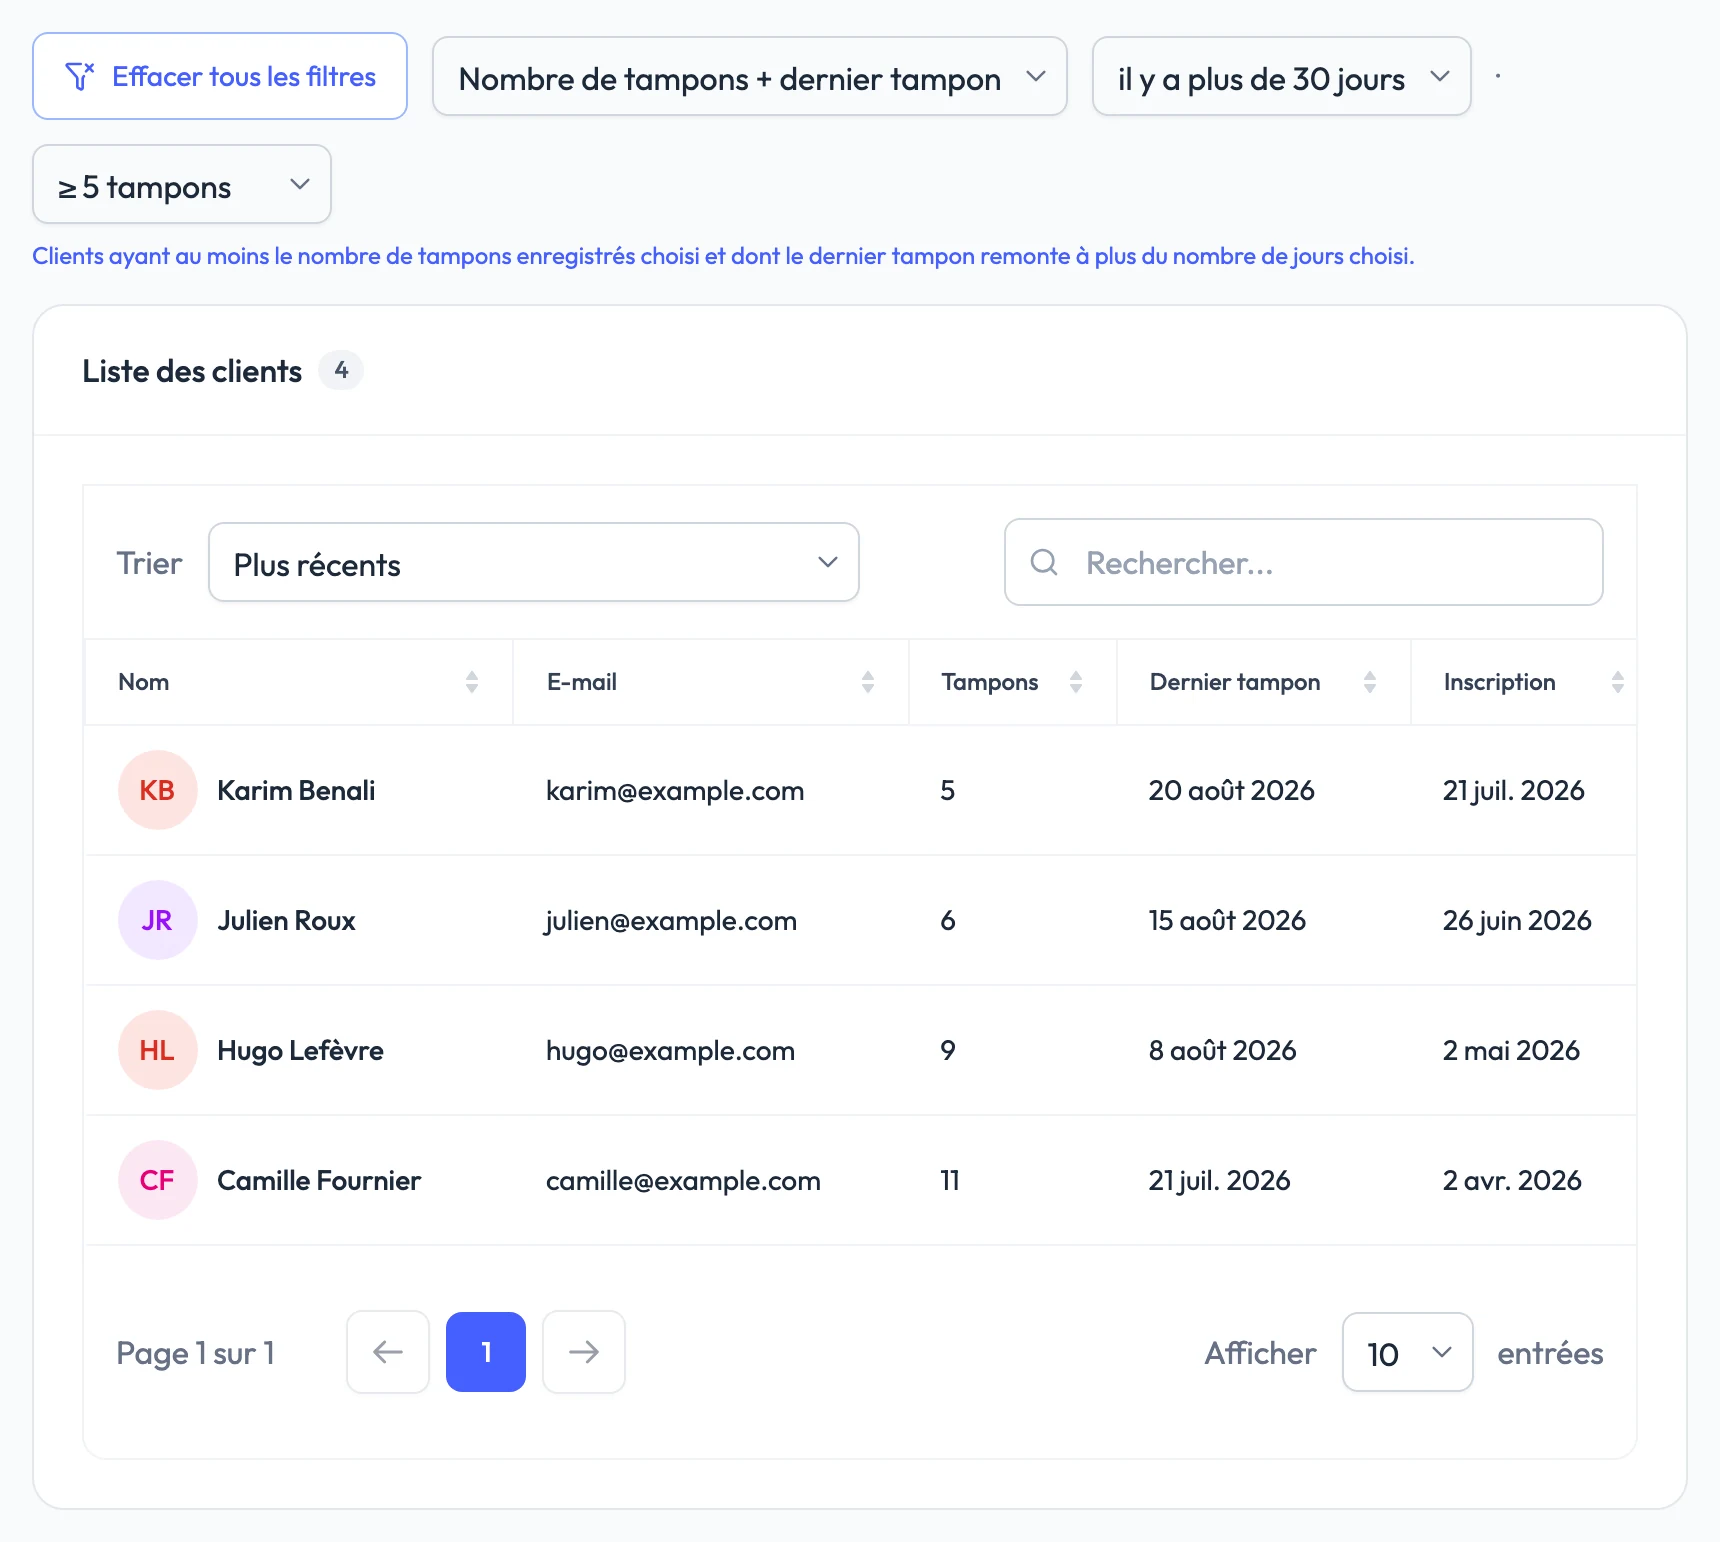Image resolution: width=1720 pixels, height=1542 pixels.
Task: Open the karim@example.com email cell
Action: coord(675,791)
